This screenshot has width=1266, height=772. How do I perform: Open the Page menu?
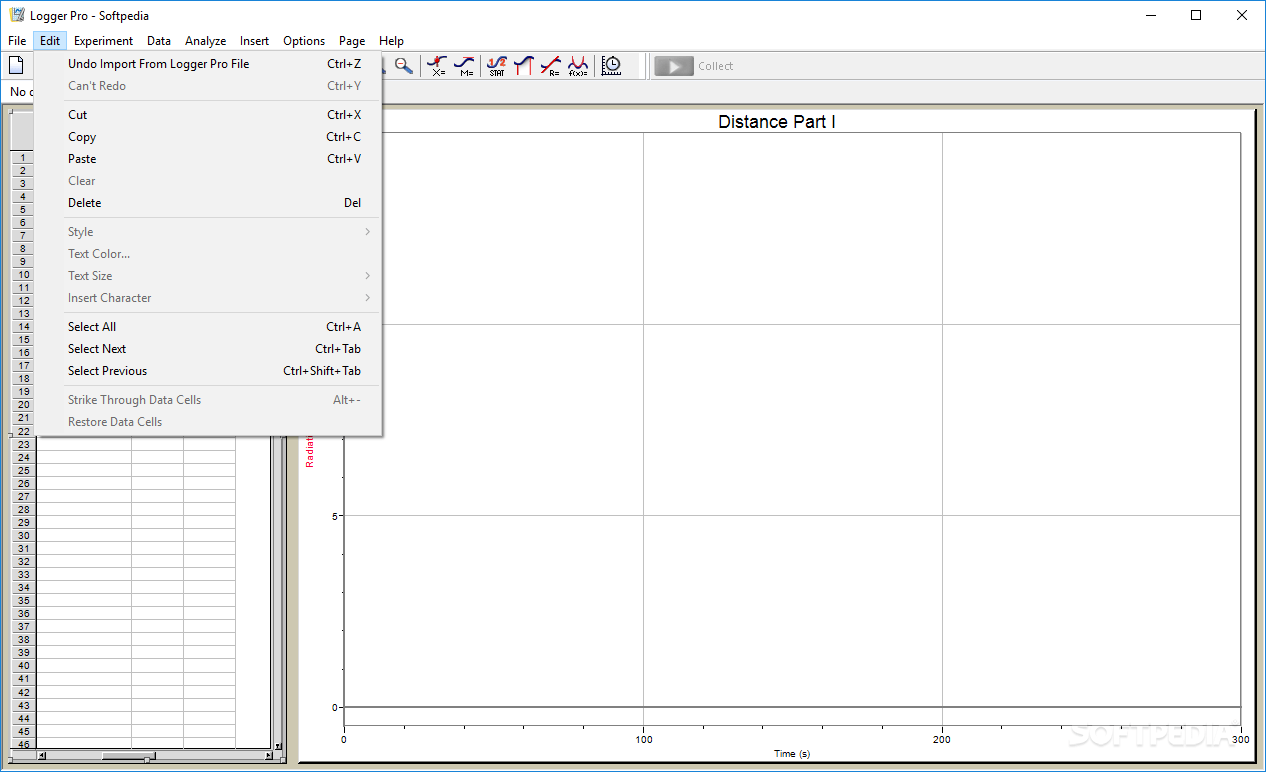click(352, 41)
